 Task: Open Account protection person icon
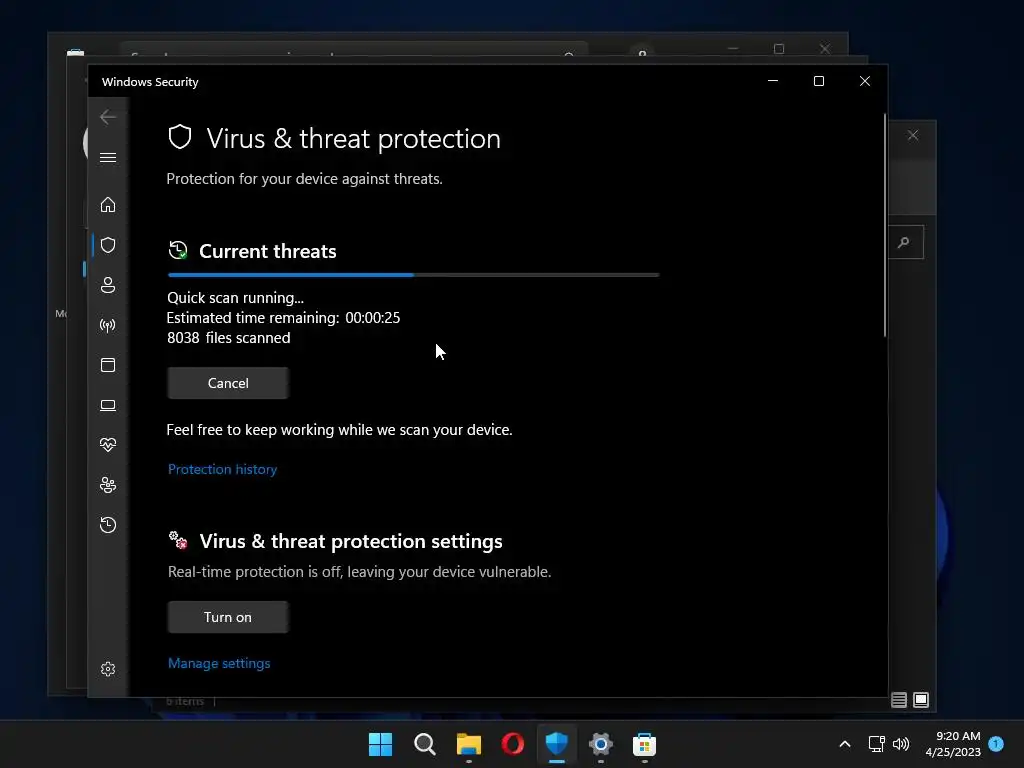(108, 285)
